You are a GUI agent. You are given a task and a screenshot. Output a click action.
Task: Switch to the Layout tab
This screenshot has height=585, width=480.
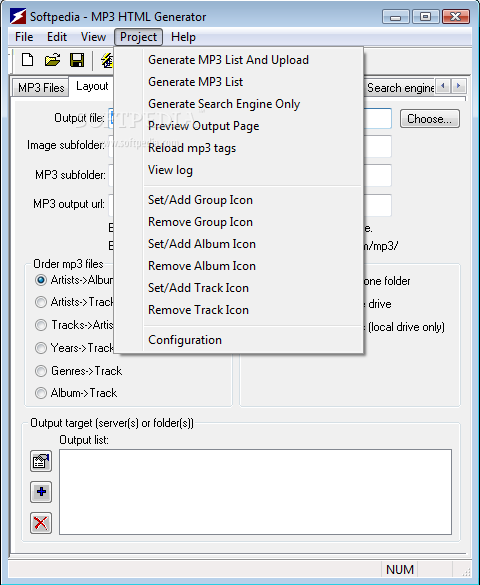click(92, 86)
